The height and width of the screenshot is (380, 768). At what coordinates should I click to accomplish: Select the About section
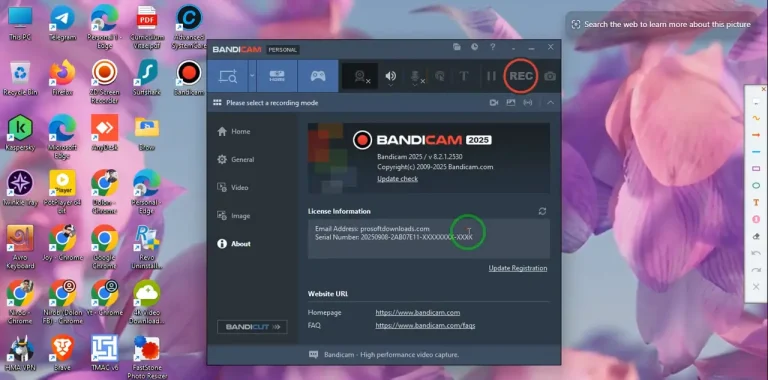click(234, 243)
